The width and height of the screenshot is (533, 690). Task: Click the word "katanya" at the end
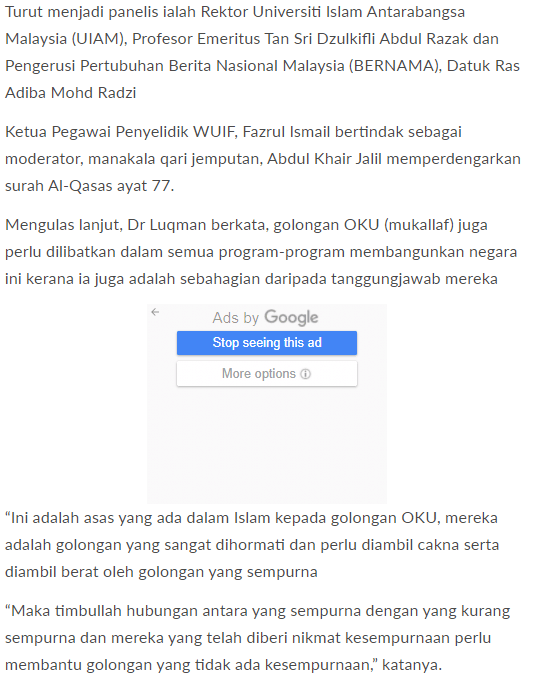click(409, 665)
